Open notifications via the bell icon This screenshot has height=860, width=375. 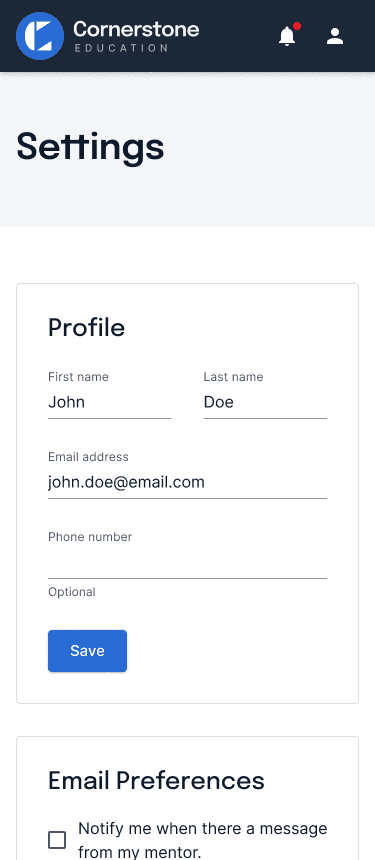point(287,36)
